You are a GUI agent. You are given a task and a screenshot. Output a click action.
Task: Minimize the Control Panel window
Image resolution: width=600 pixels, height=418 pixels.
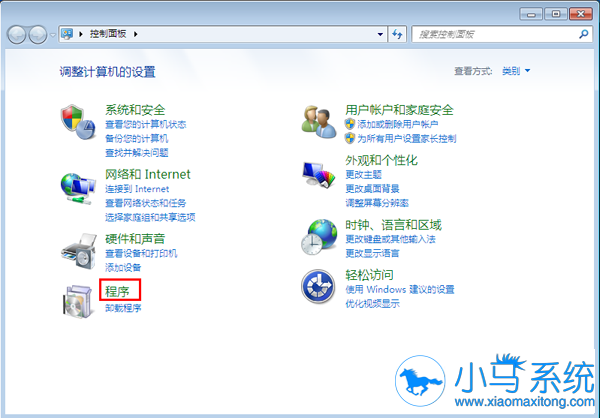pyautogui.click(x=531, y=14)
